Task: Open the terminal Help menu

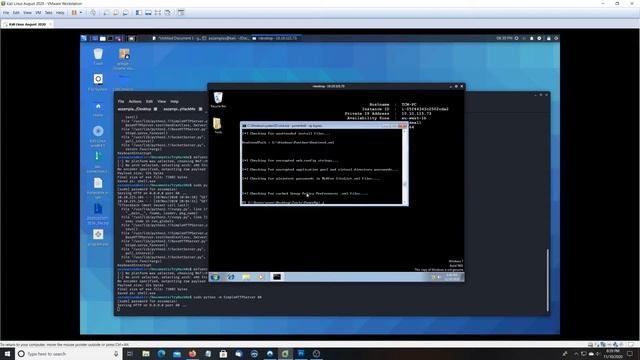Action: [174, 101]
